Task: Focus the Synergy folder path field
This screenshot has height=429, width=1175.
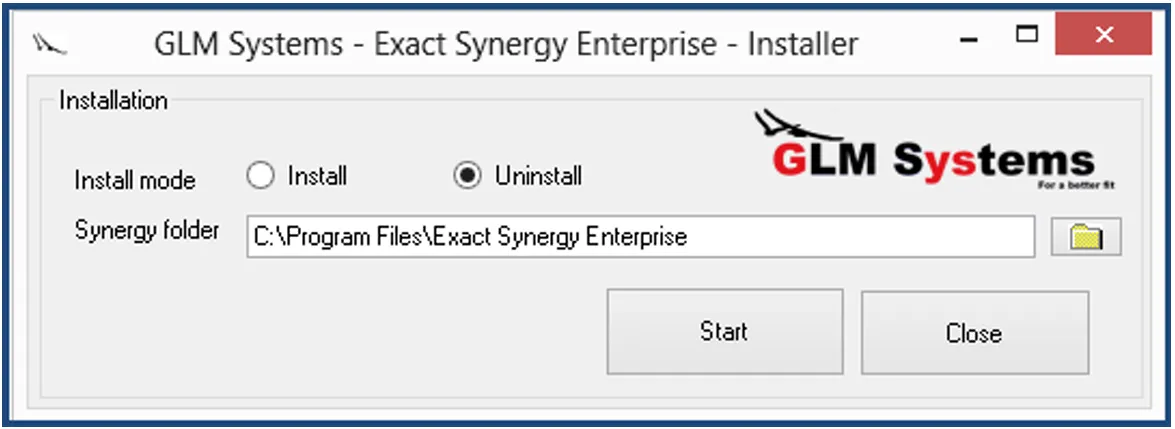Action: pyautogui.click(x=640, y=237)
